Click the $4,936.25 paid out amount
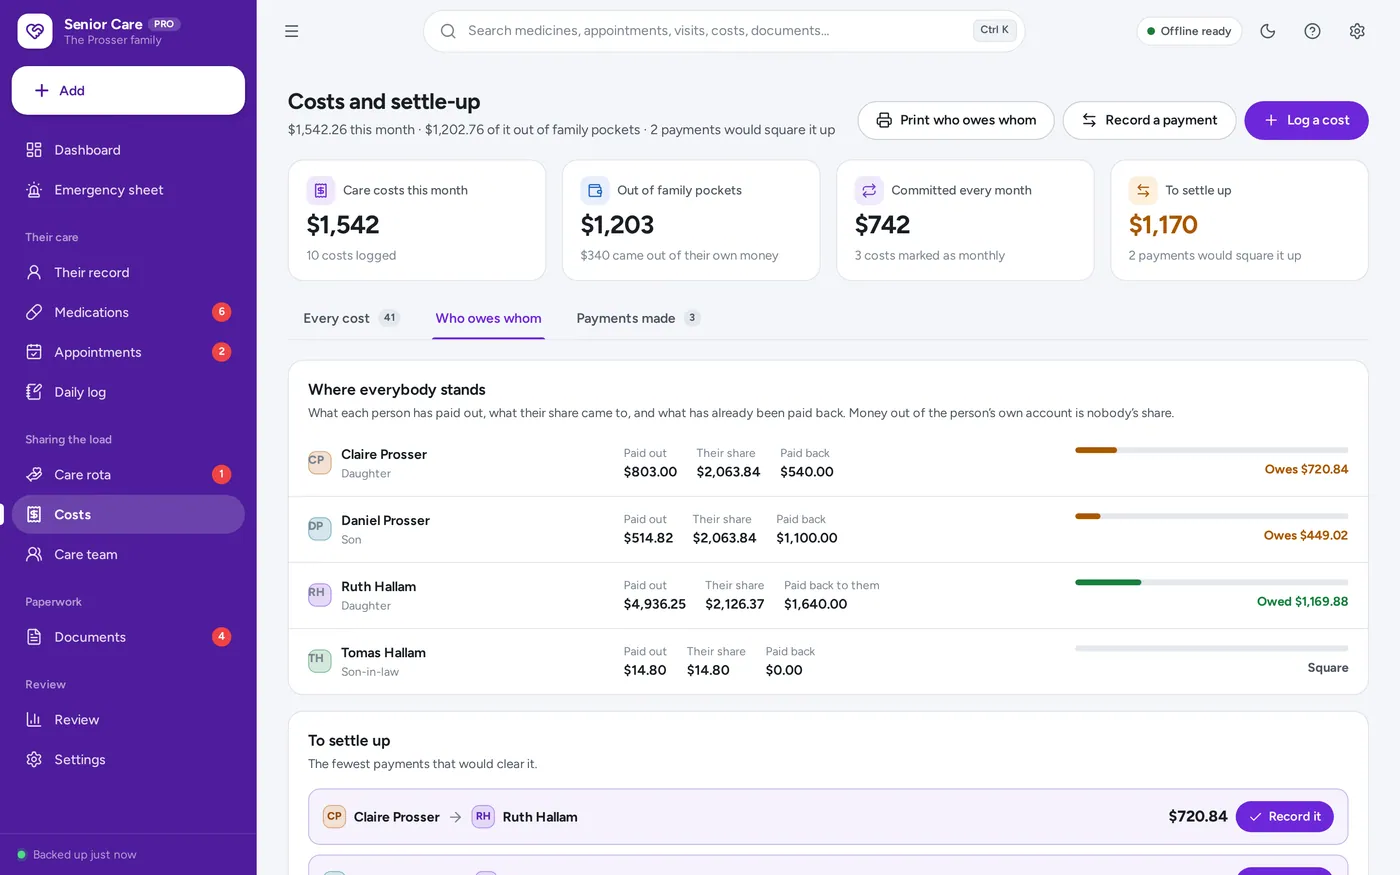Image resolution: width=1400 pixels, height=875 pixels. [655, 604]
